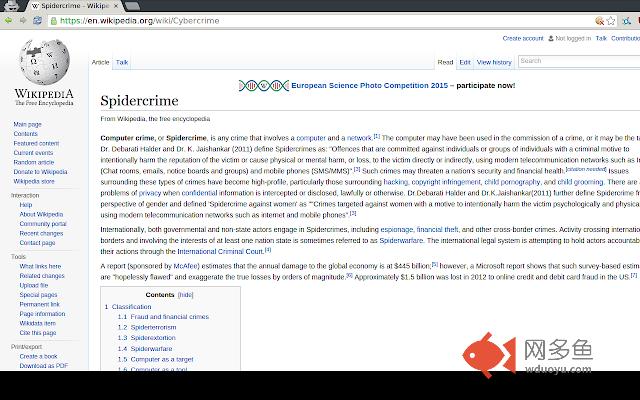This screenshot has width=640, height=400.
Task: Switch to the Article tab
Action: pyautogui.click(x=100, y=62)
